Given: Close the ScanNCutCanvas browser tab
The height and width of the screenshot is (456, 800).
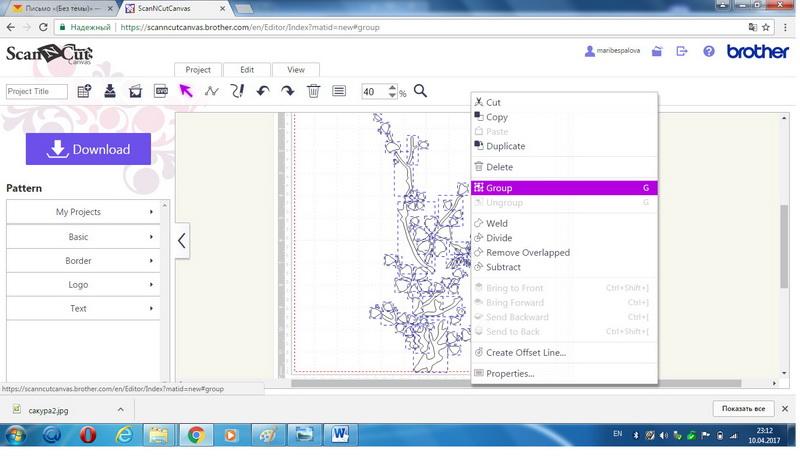Looking at the screenshot, I should point(223,9).
